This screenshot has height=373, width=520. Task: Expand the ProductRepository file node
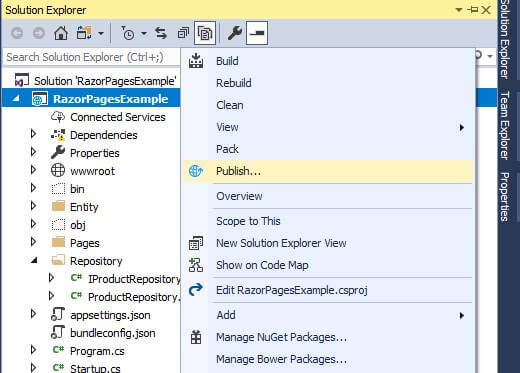(x=51, y=296)
